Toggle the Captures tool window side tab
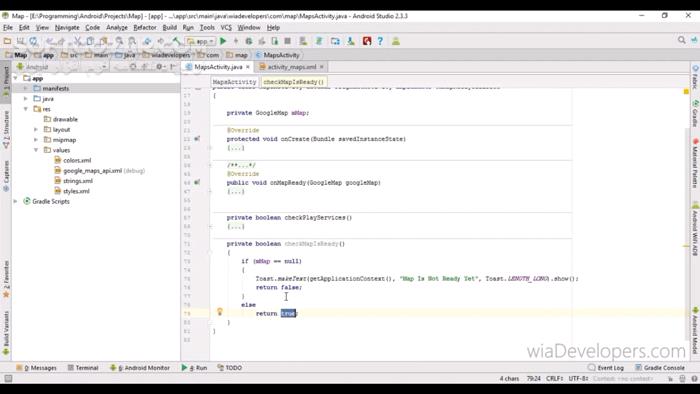The image size is (700, 394). click(x=6, y=176)
